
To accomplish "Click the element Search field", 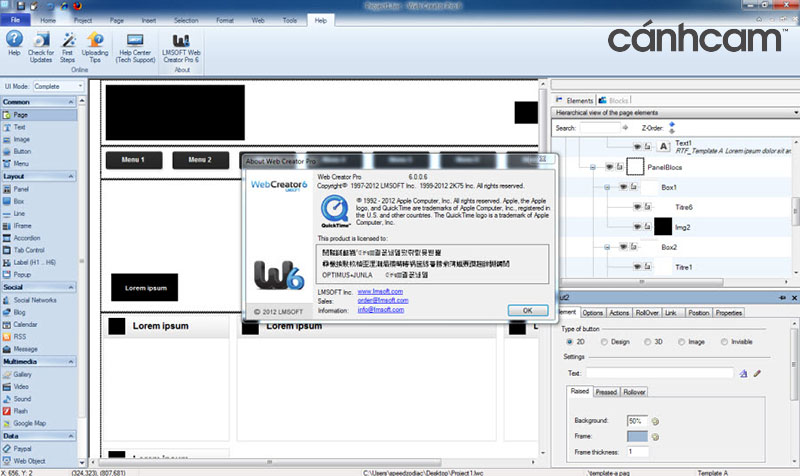I will coord(600,128).
